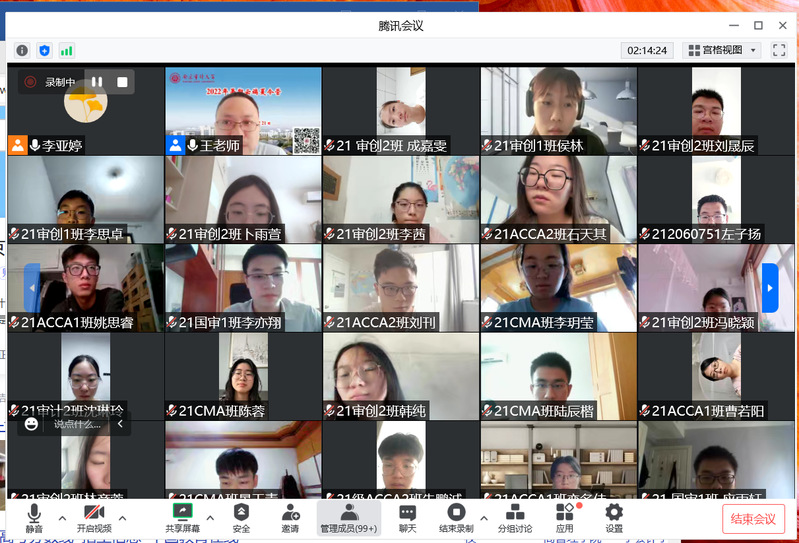Turn on the camera (开启视频)
Viewport: 799px width, 543px height.
point(94,518)
